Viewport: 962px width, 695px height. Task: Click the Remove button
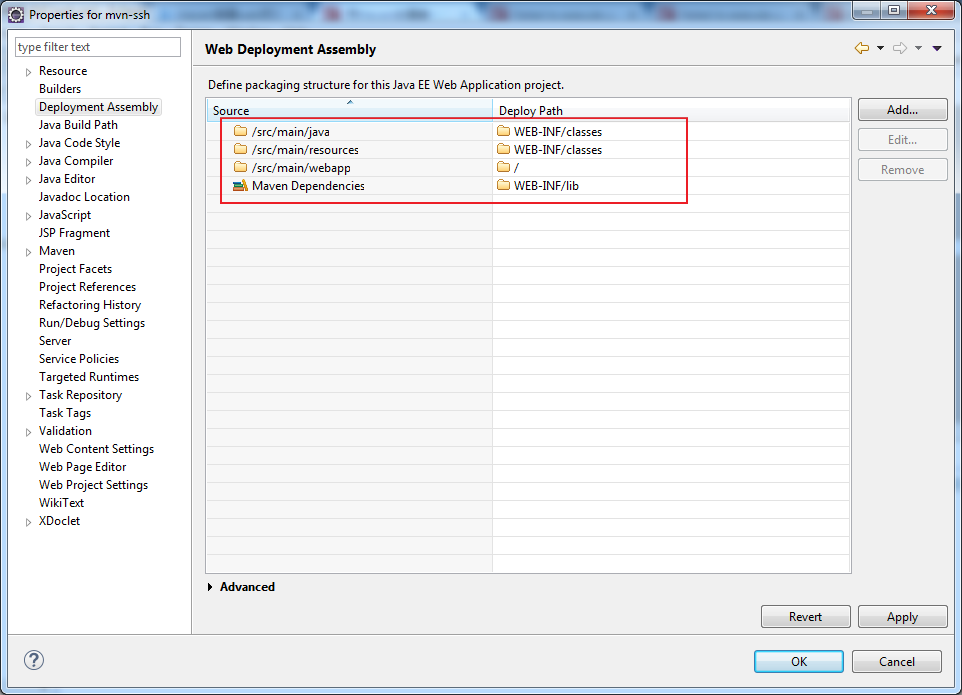pyautogui.click(x=902, y=170)
